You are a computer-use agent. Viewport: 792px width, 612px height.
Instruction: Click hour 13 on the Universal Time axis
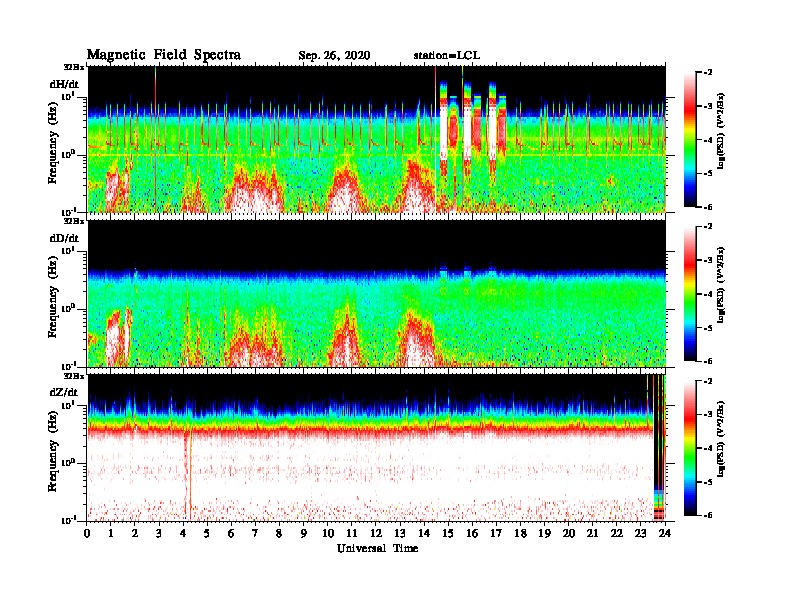tap(400, 534)
